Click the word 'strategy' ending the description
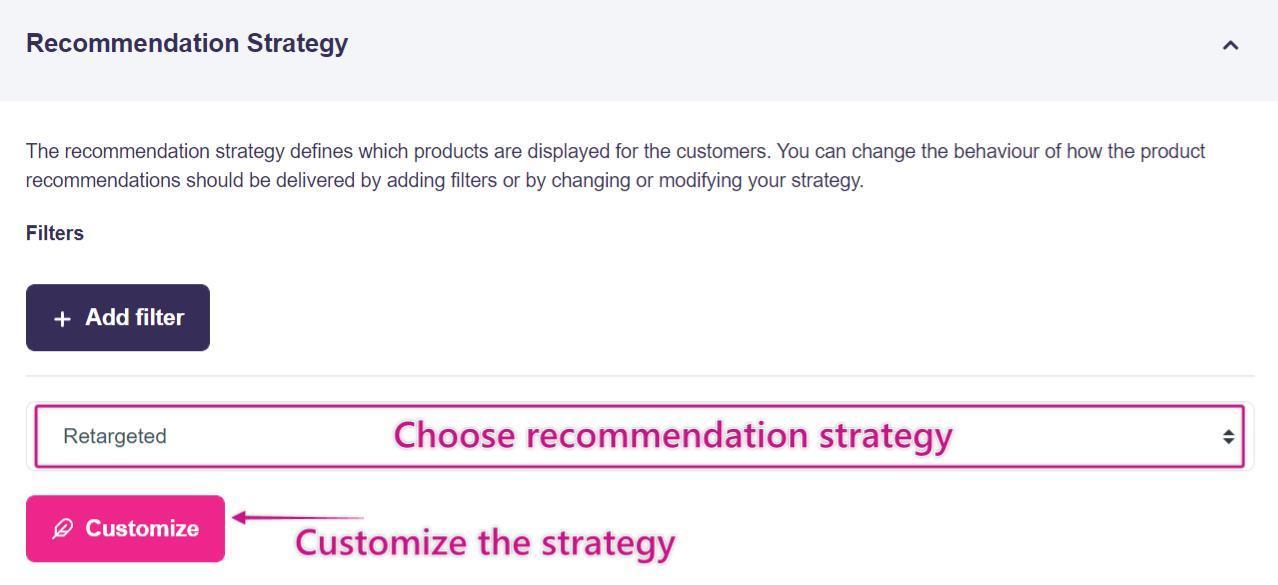Image resolution: width=1278 pixels, height=585 pixels. tap(826, 181)
